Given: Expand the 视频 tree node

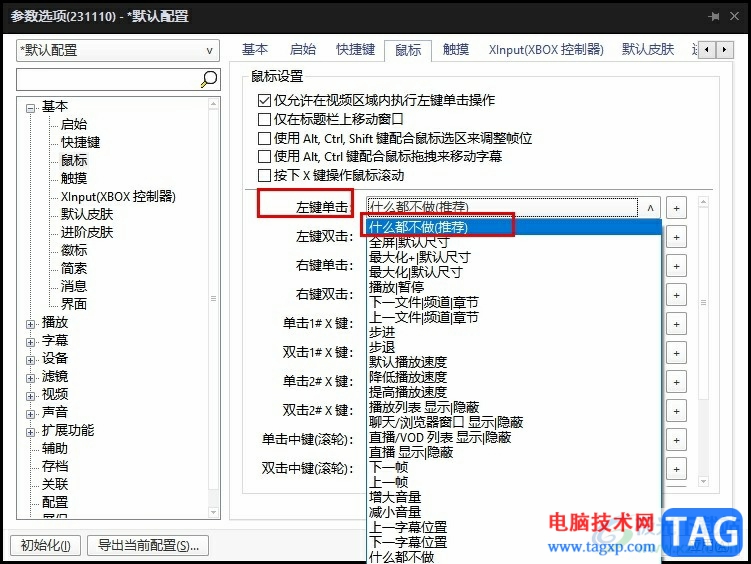Looking at the screenshot, I should click(30, 396).
